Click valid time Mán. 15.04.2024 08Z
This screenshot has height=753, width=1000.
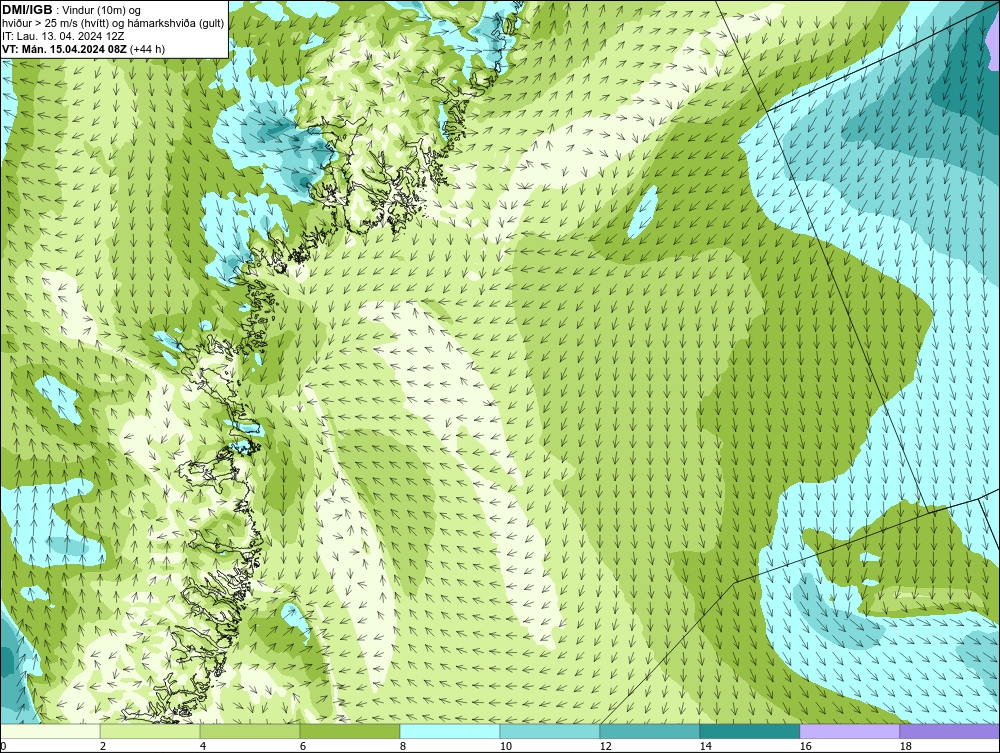[75, 48]
